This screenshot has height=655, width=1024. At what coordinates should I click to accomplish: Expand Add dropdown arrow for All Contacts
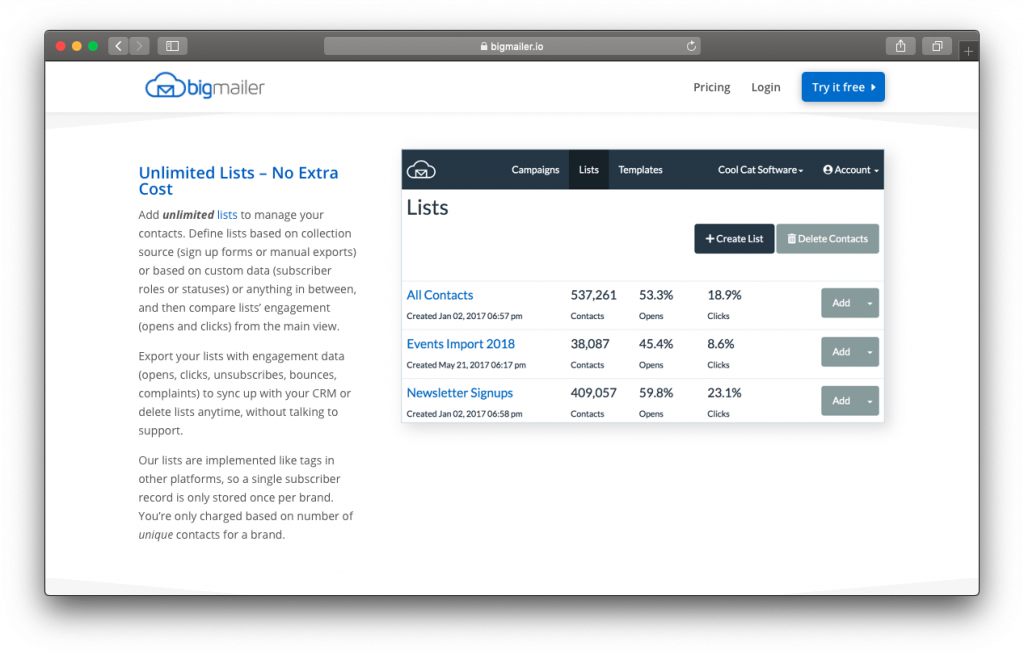click(870, 303)
